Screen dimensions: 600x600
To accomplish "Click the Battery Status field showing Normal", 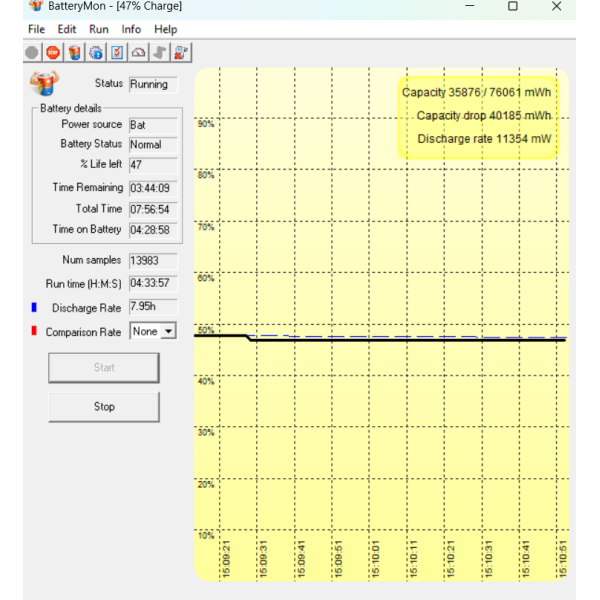I will pyautogui.click(x=153, y=145).
